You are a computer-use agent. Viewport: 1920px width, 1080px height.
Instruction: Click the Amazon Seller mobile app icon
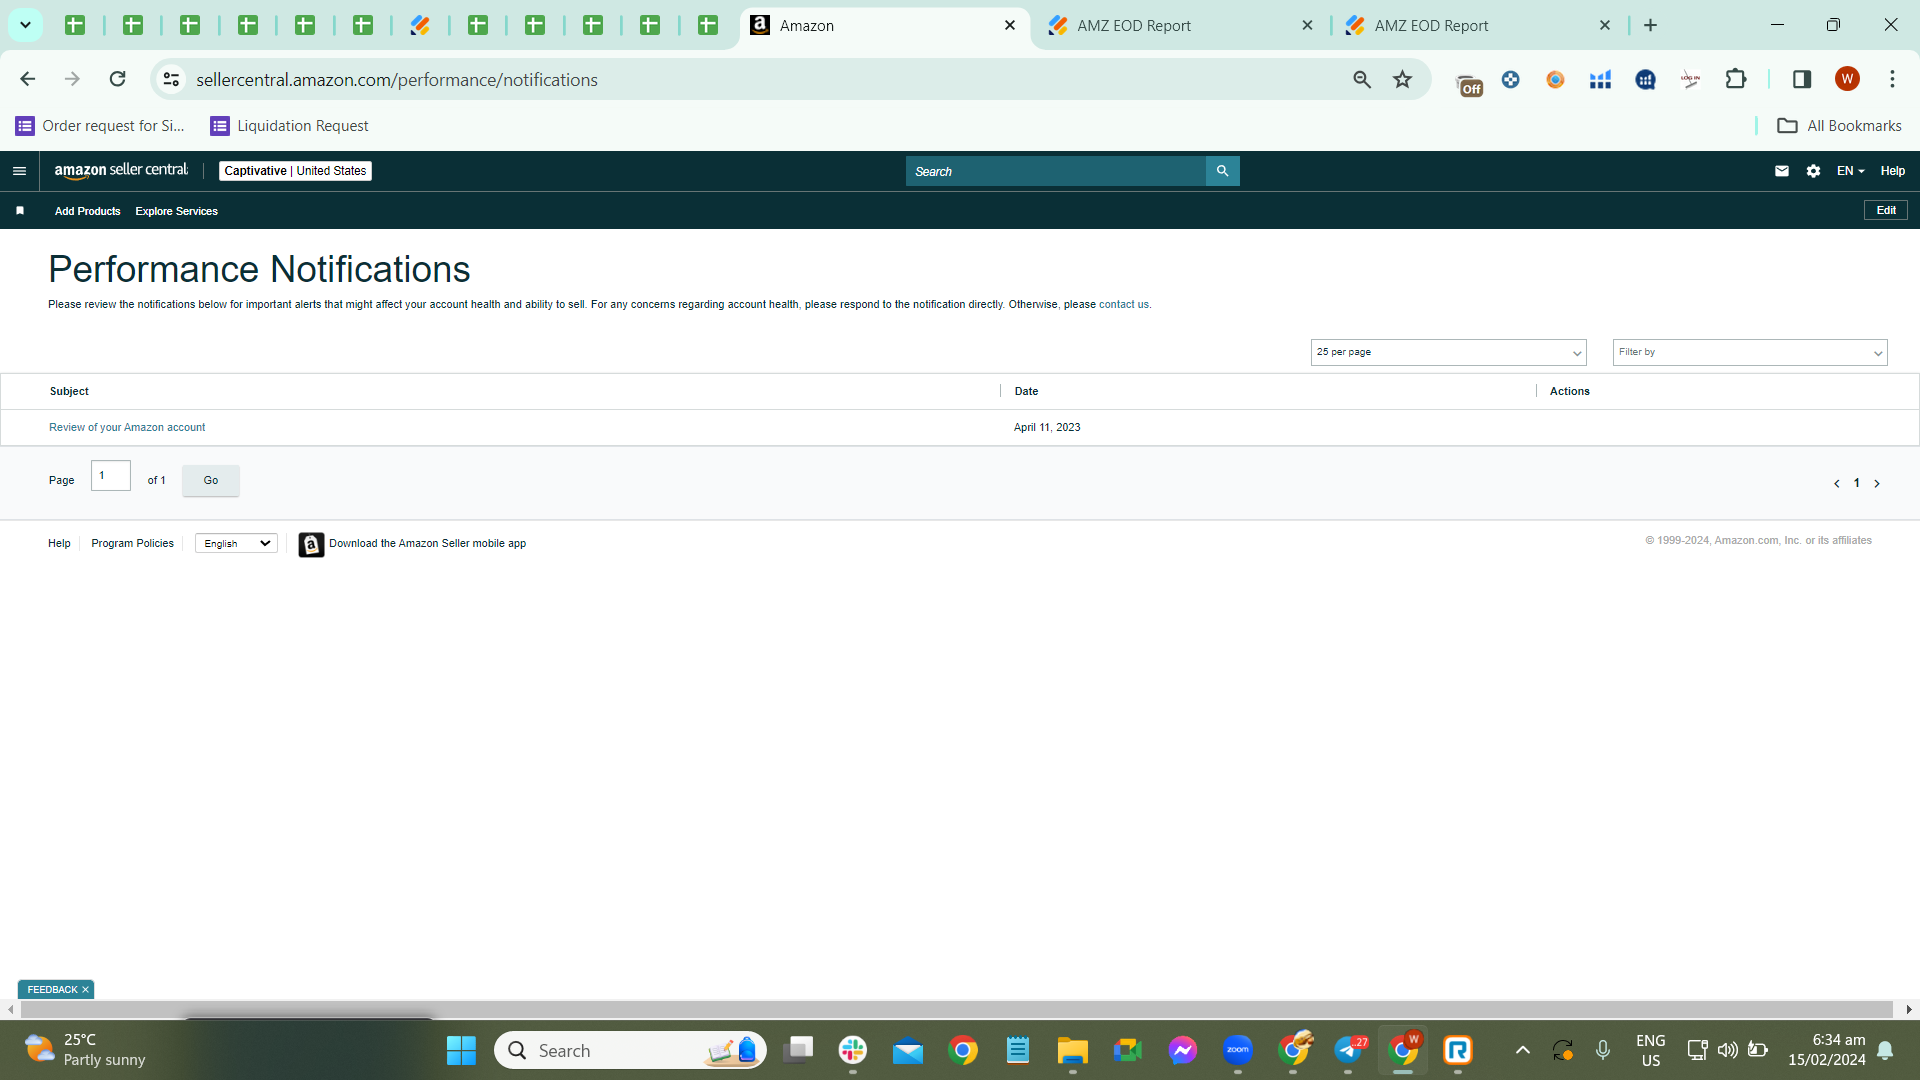click(311, 544)
